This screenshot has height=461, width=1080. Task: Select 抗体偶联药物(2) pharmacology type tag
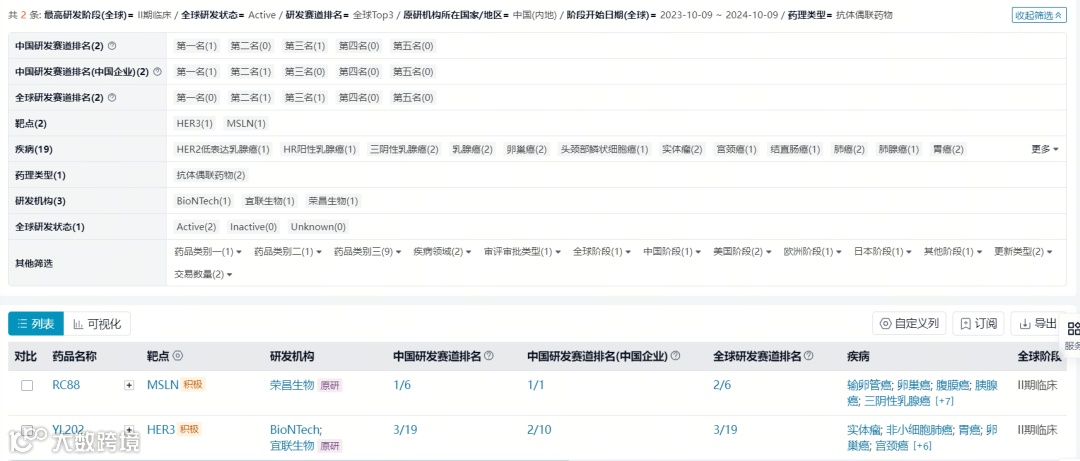pos(211,175)
